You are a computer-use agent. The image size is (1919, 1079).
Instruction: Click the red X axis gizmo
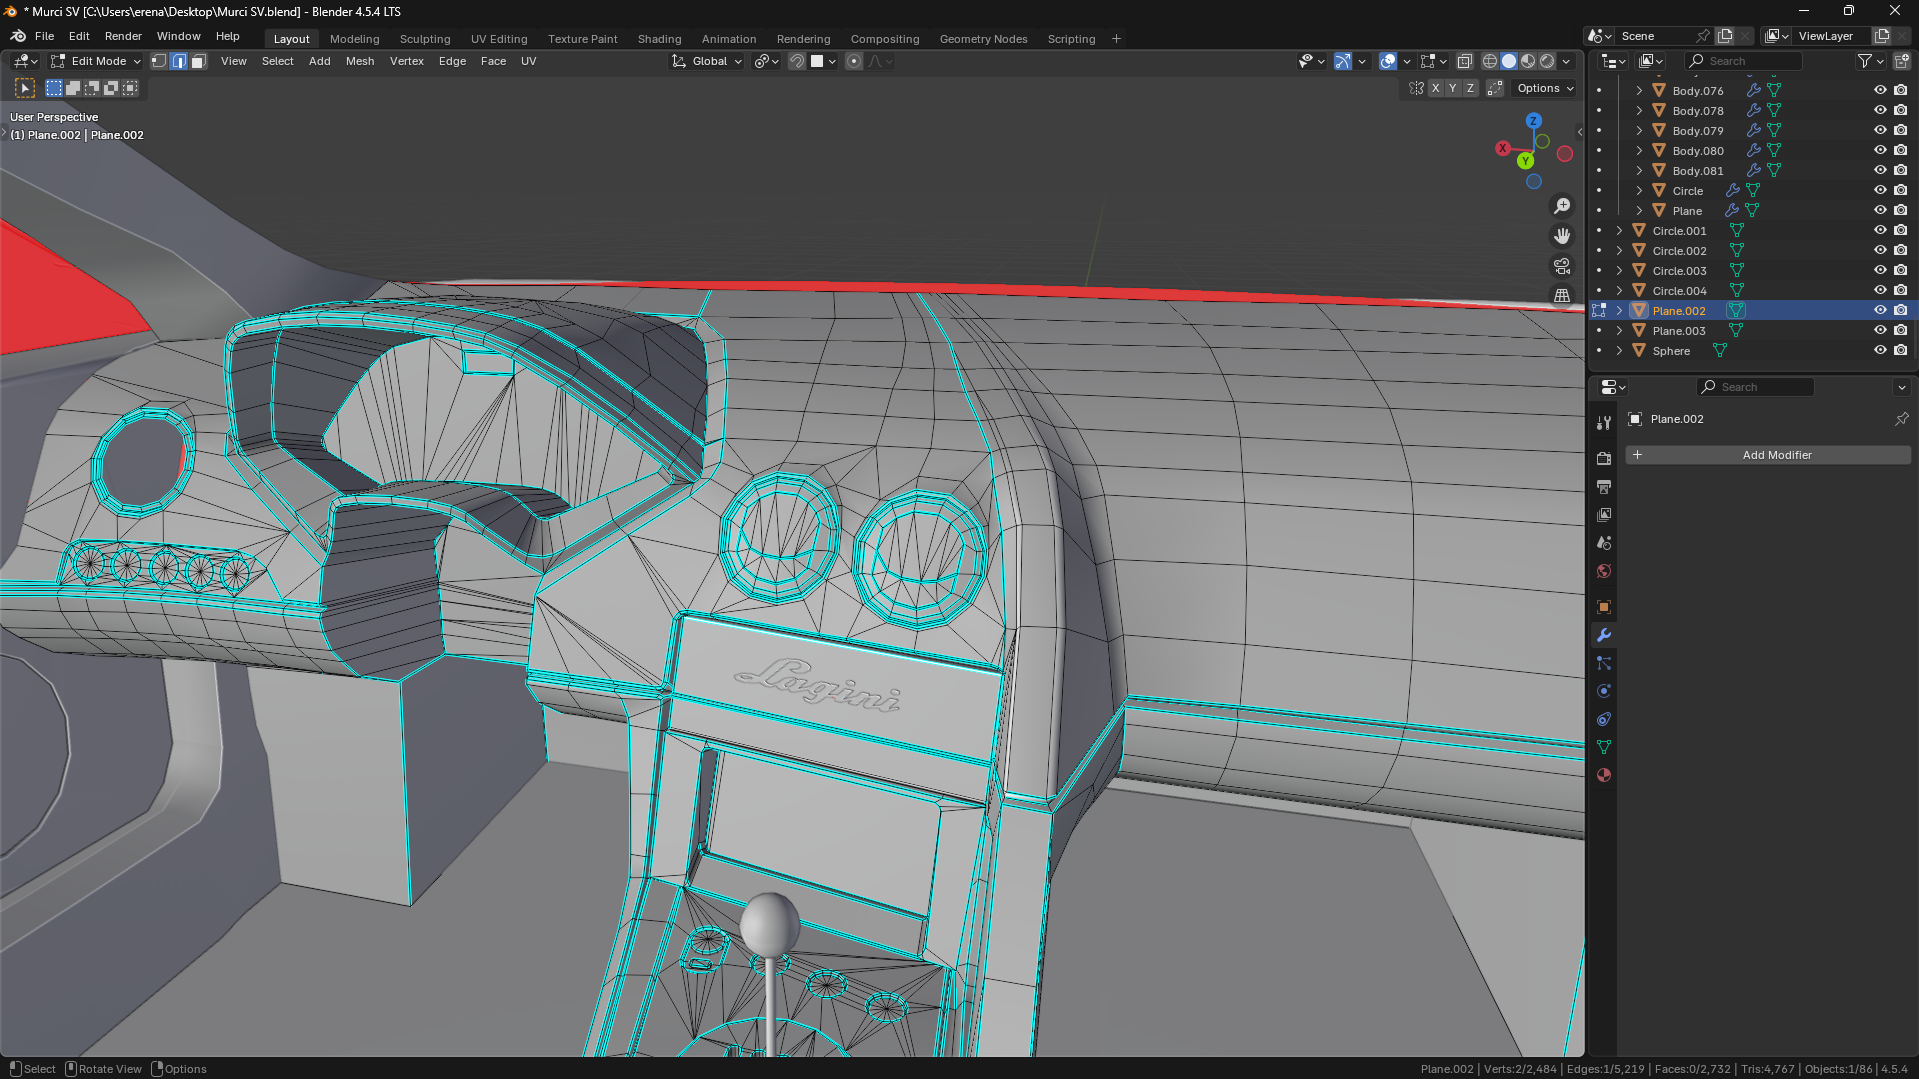coord(1502,148)
